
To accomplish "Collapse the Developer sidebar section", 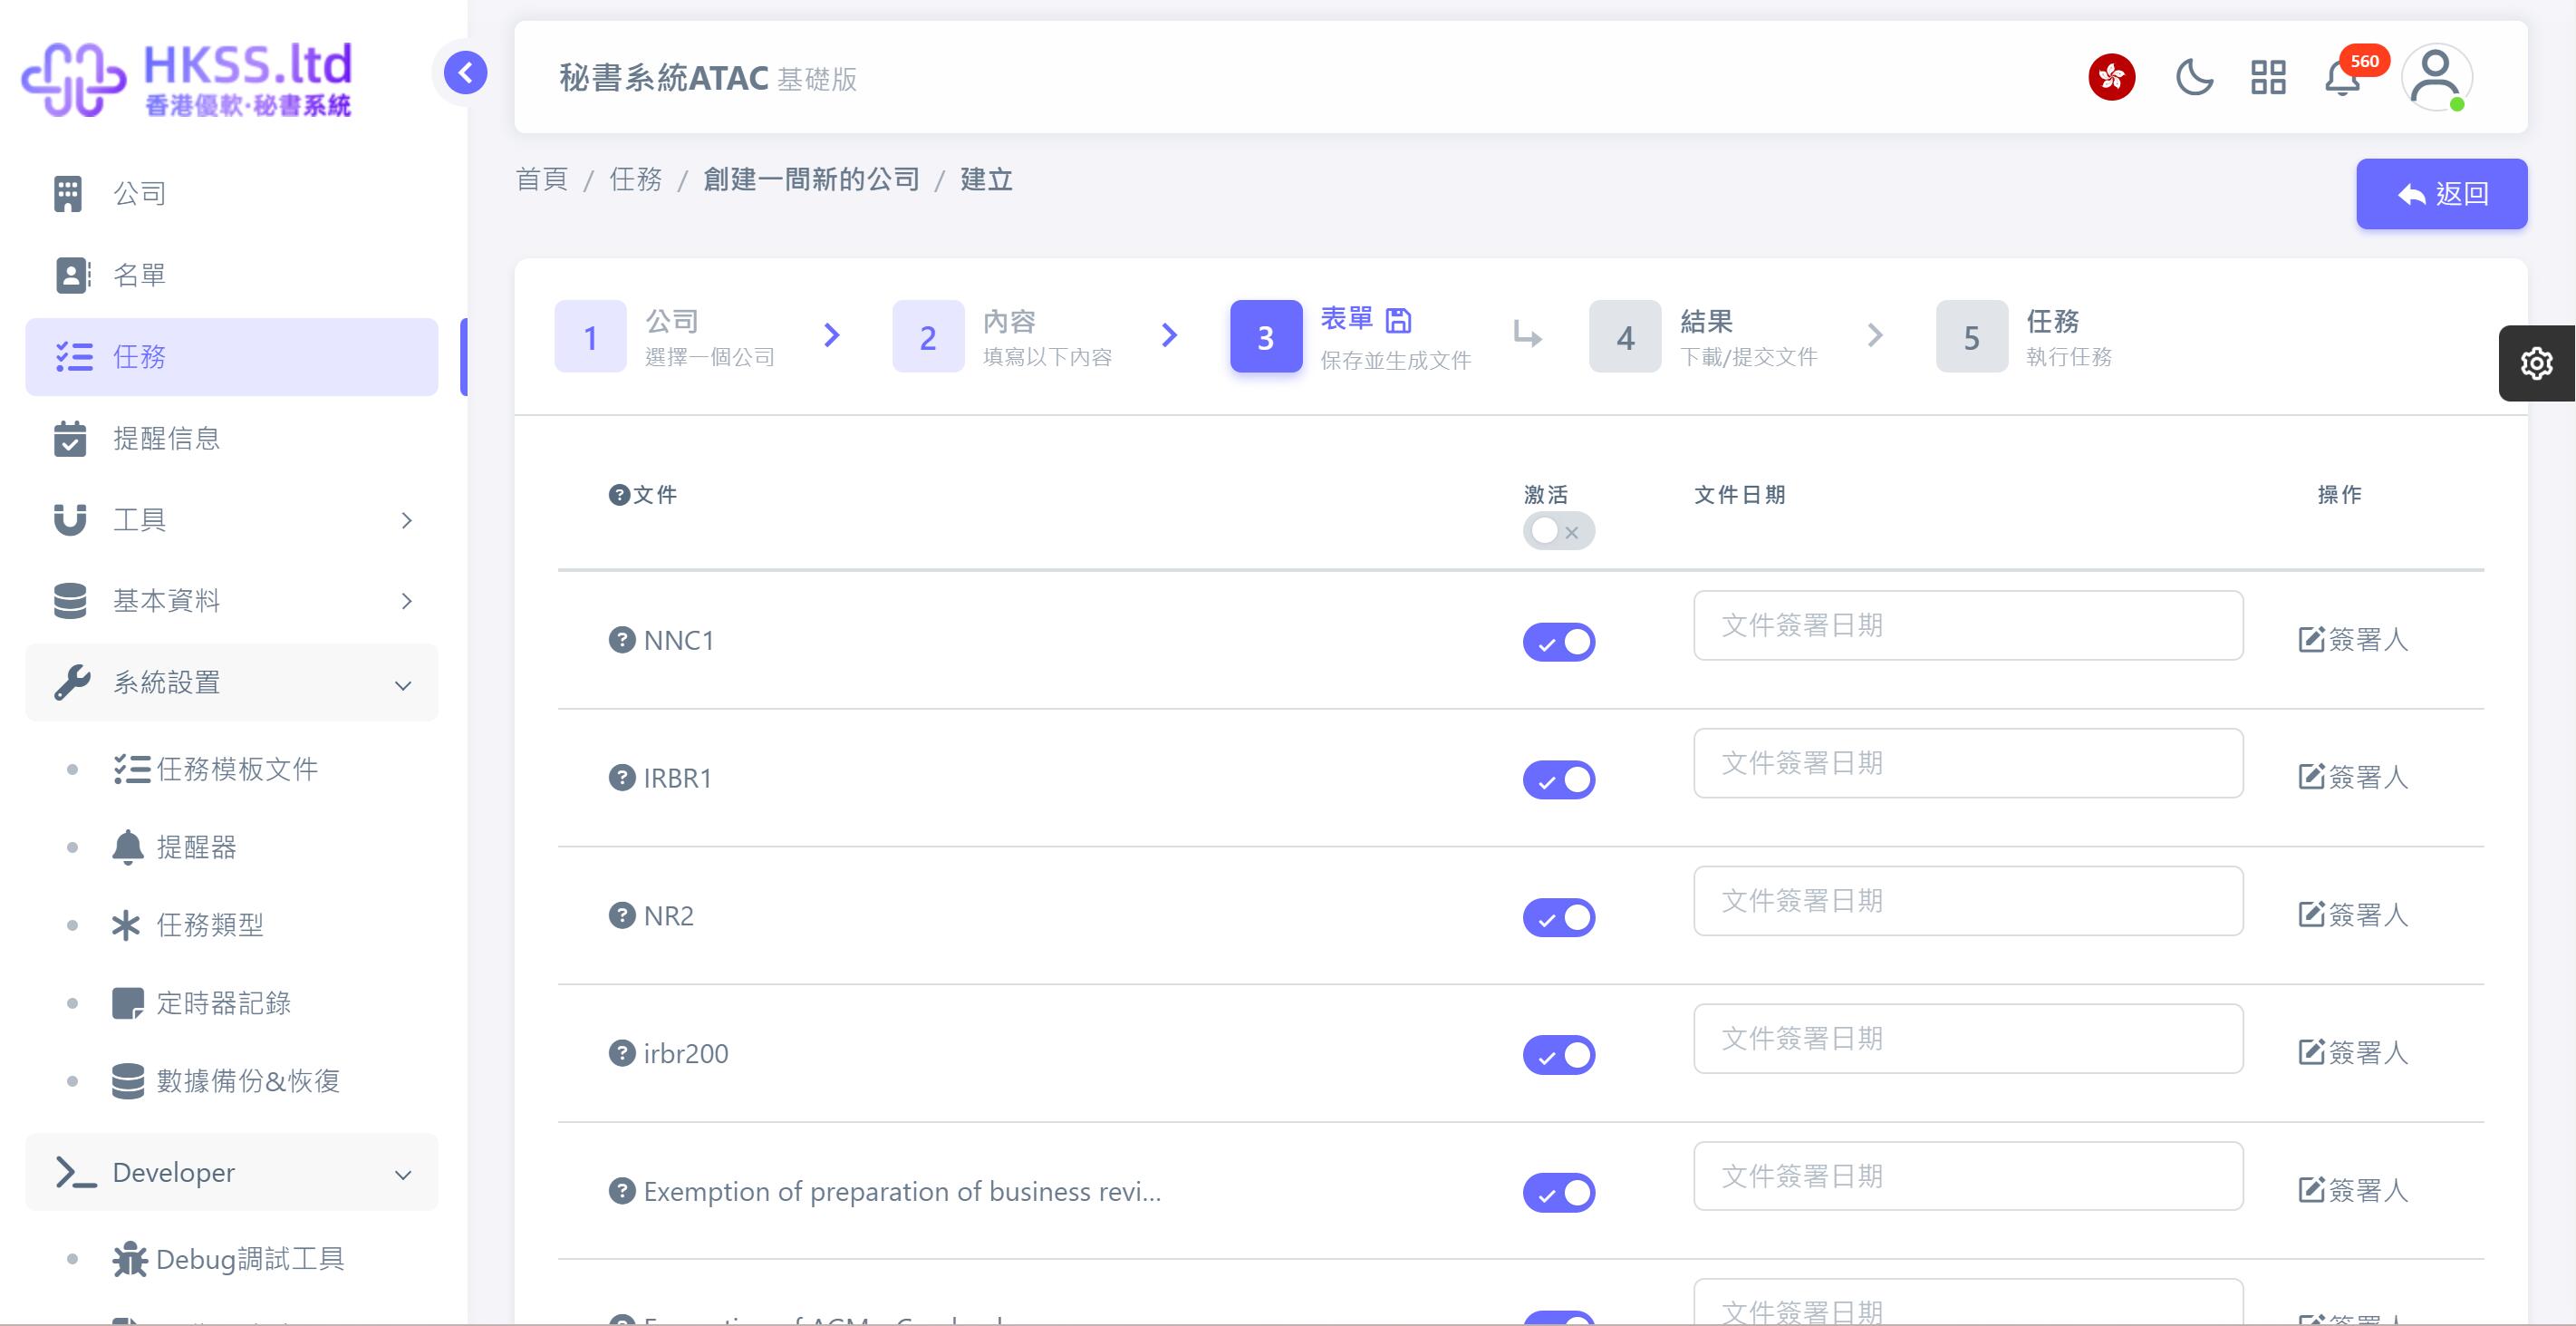I will click(231, 1173).
